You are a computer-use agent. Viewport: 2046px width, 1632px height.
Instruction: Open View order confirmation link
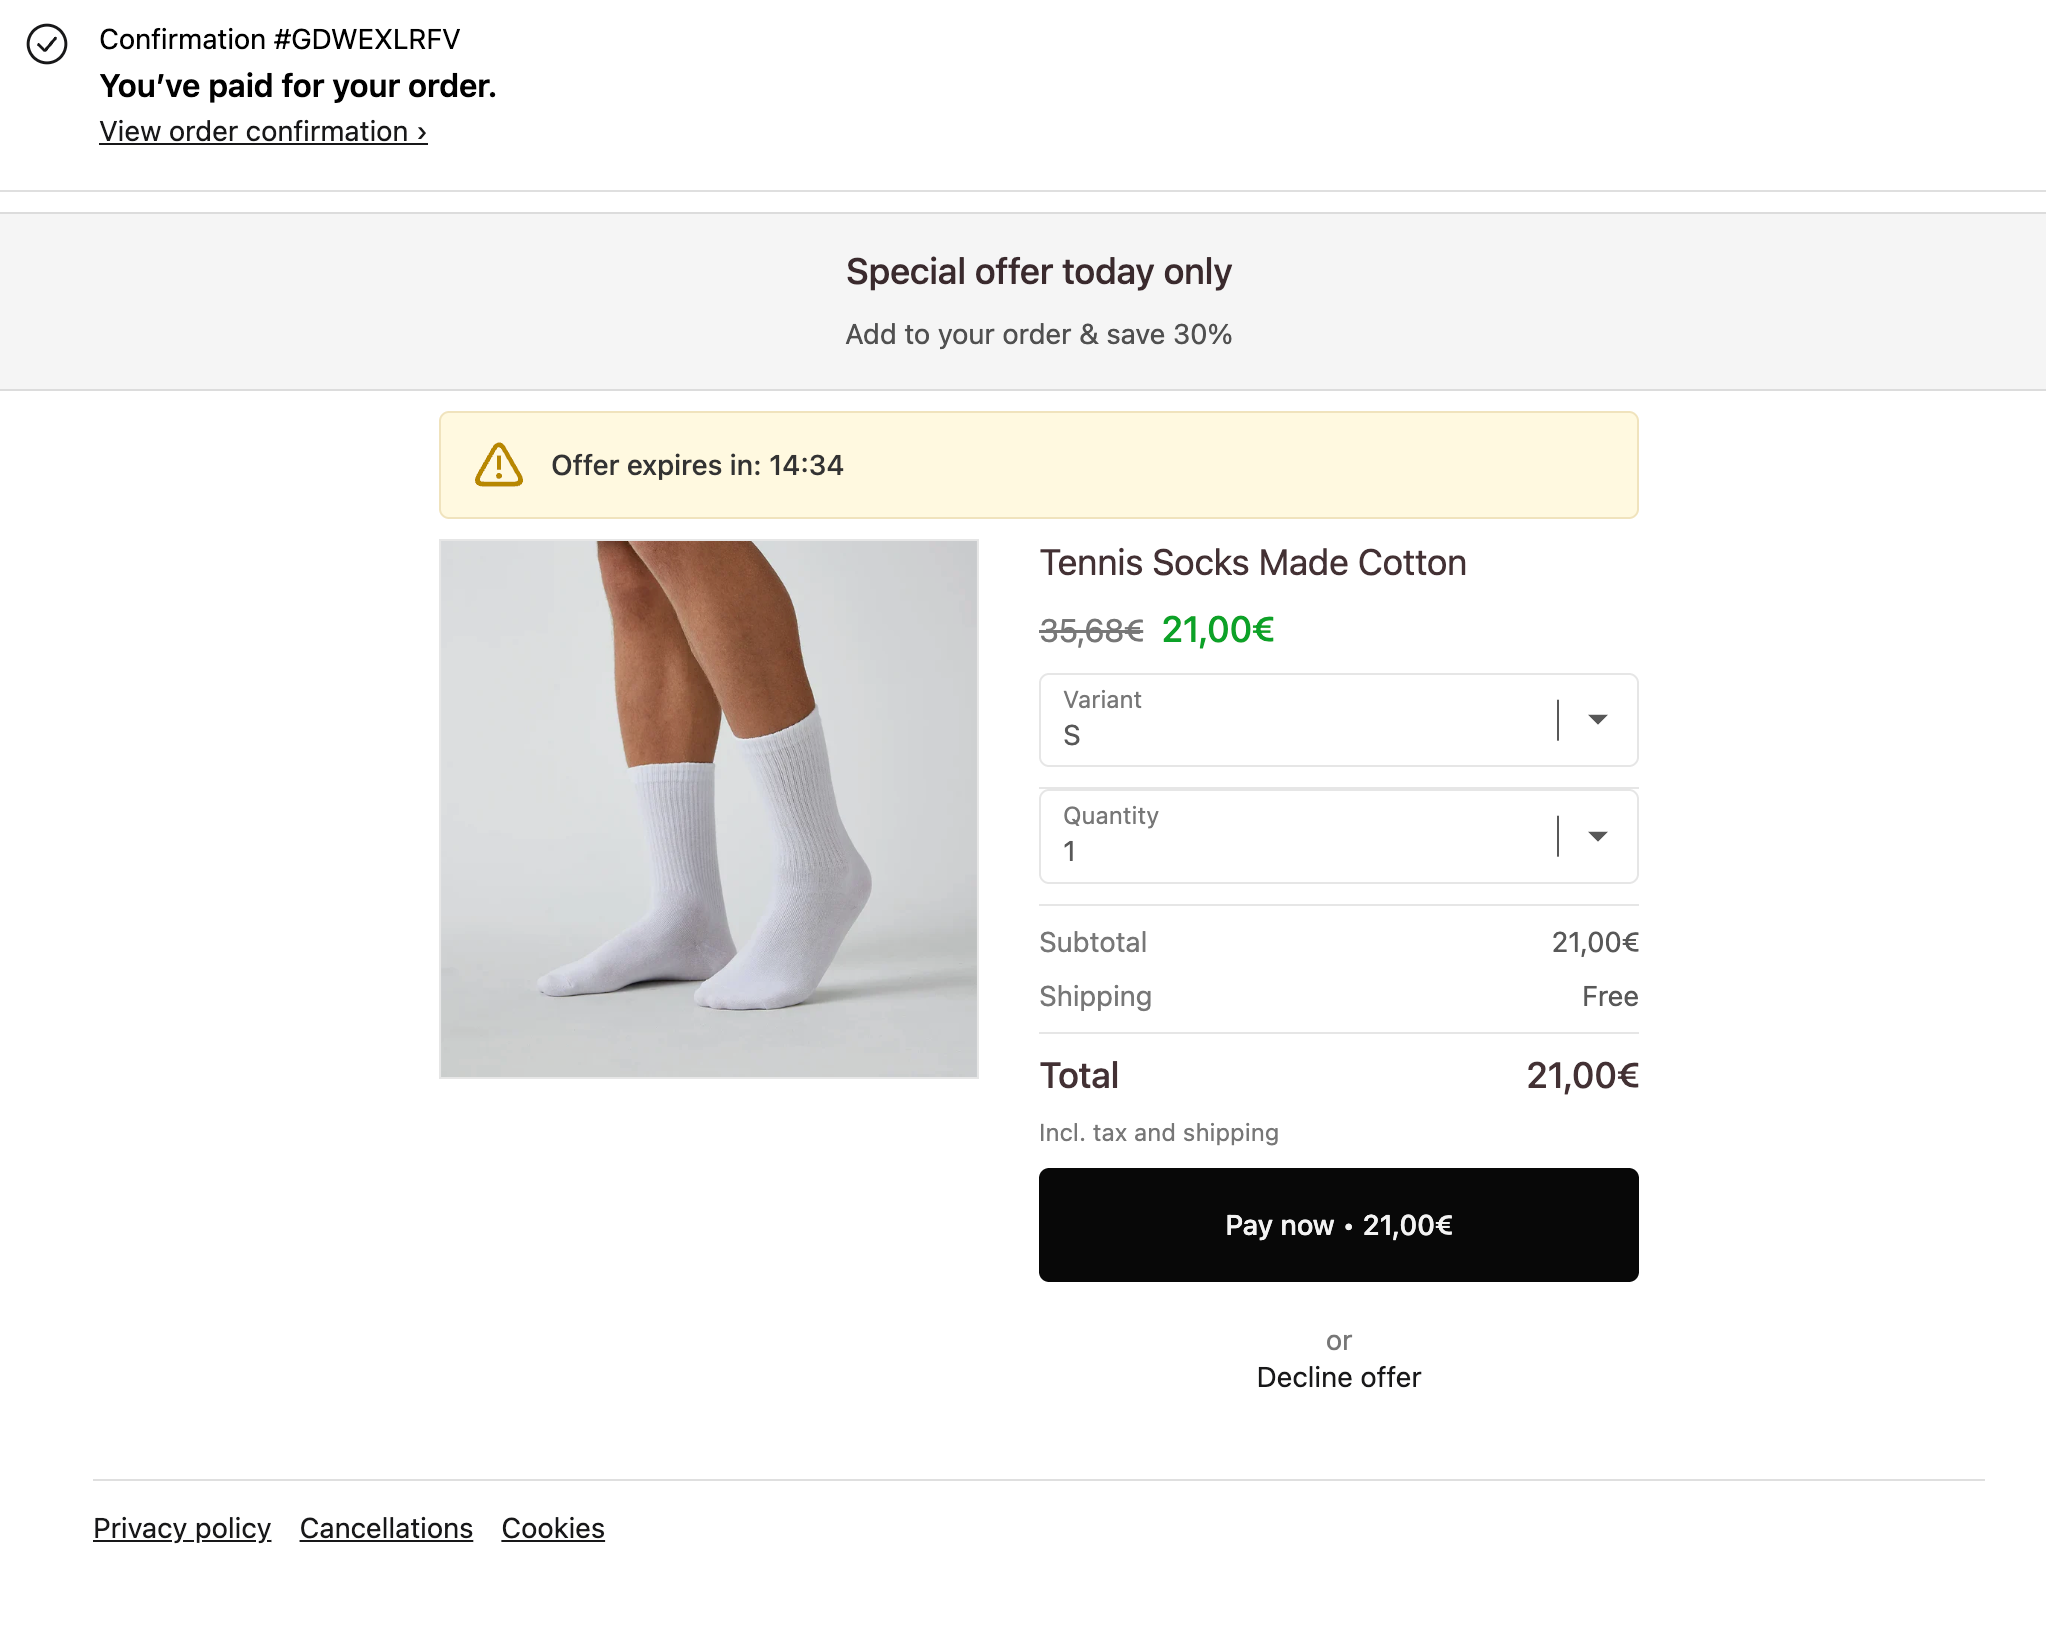(263, 131)
